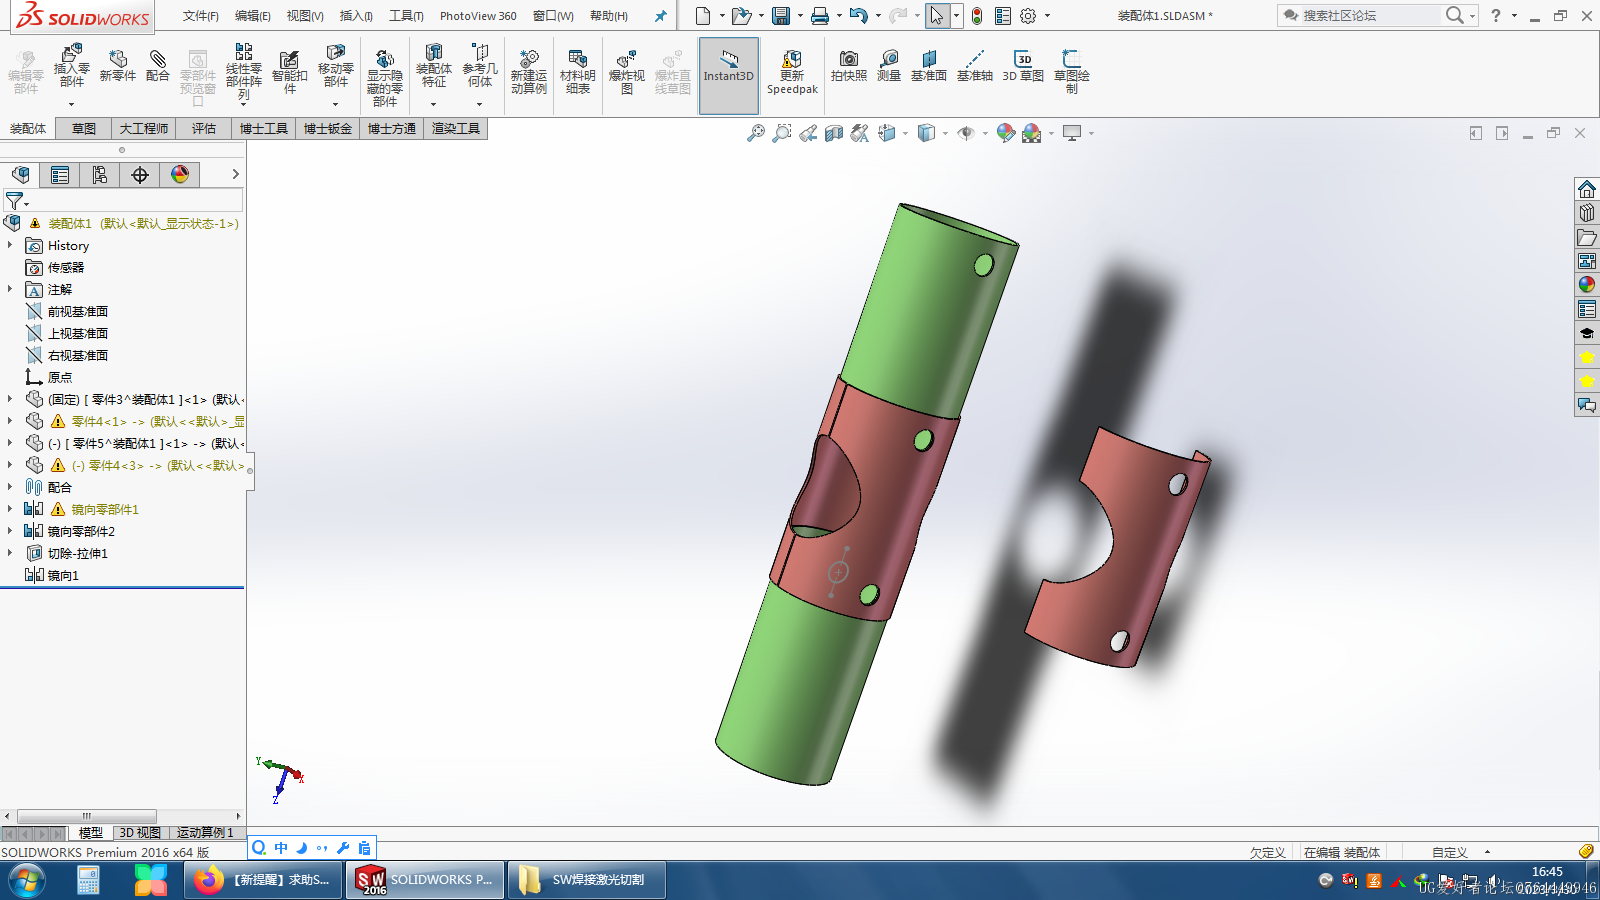Select the 3D 视图 bottom tab

(x=140, y=833)
